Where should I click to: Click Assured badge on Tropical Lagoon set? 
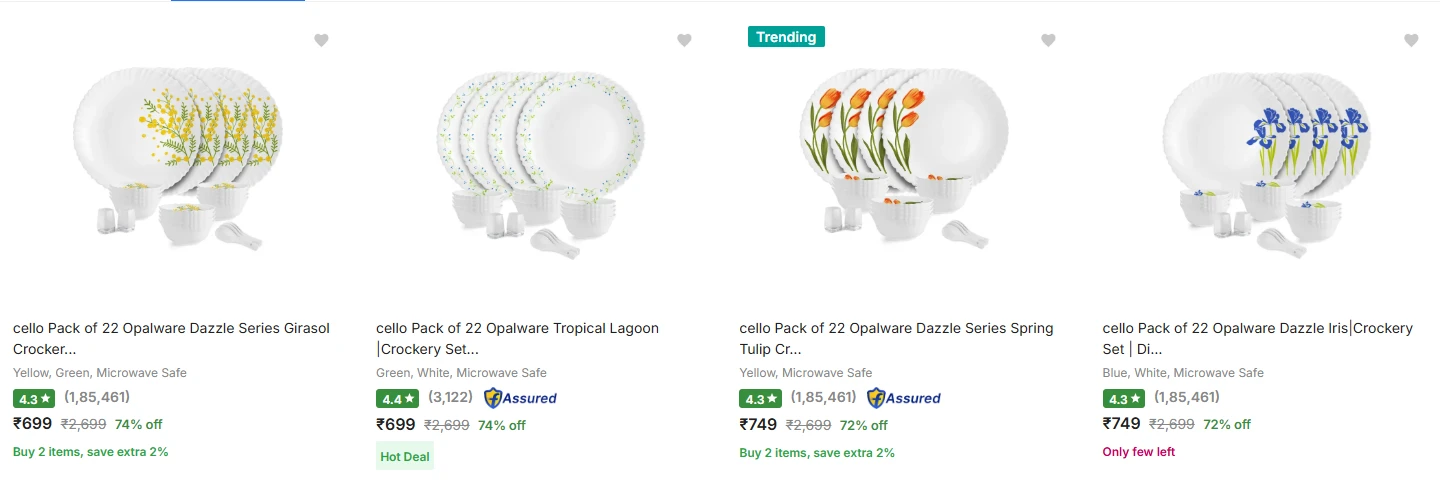pyautogui.click(x=520, y=398)
